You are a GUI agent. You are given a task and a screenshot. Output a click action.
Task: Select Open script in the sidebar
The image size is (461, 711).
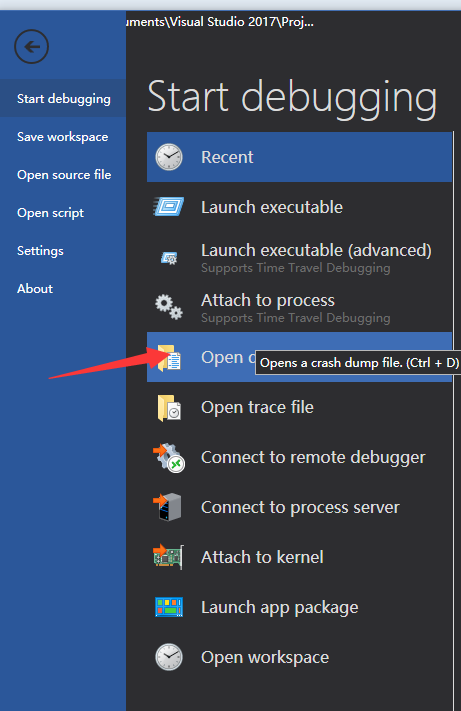coord(50,213)
